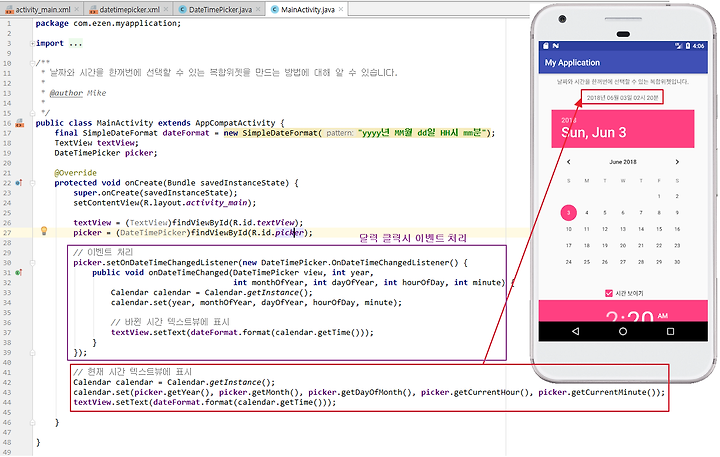Toggle the 시간 보이기 checkbox
The height and width of the screenshot is (457, 720).
click(609, 293)
